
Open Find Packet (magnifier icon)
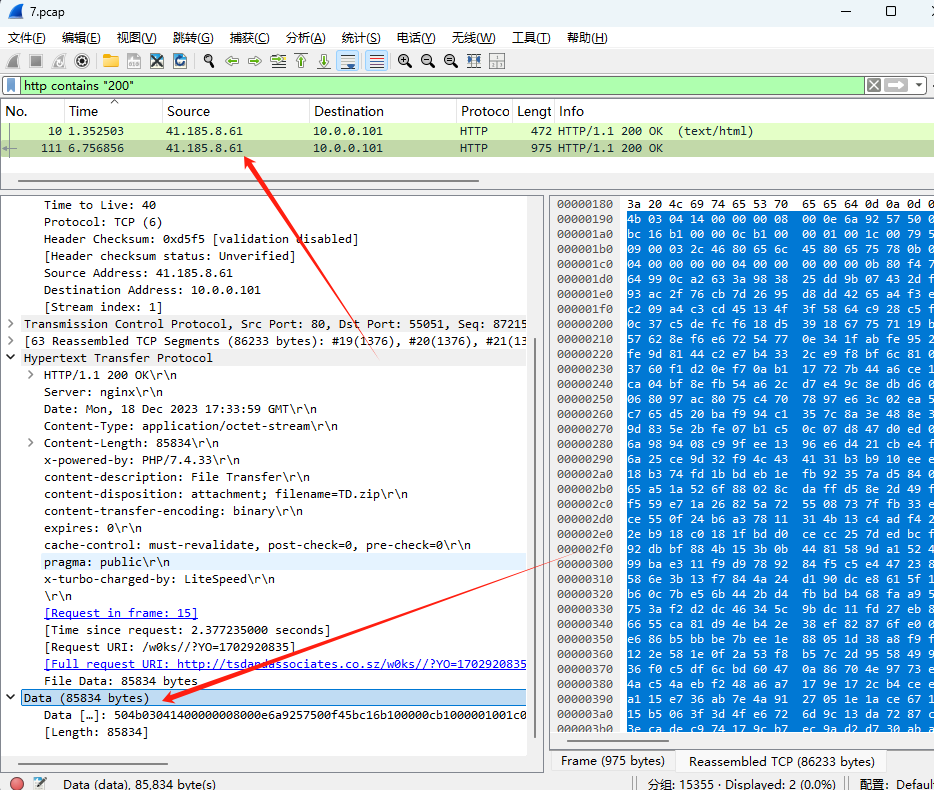[x=208, y=61]
